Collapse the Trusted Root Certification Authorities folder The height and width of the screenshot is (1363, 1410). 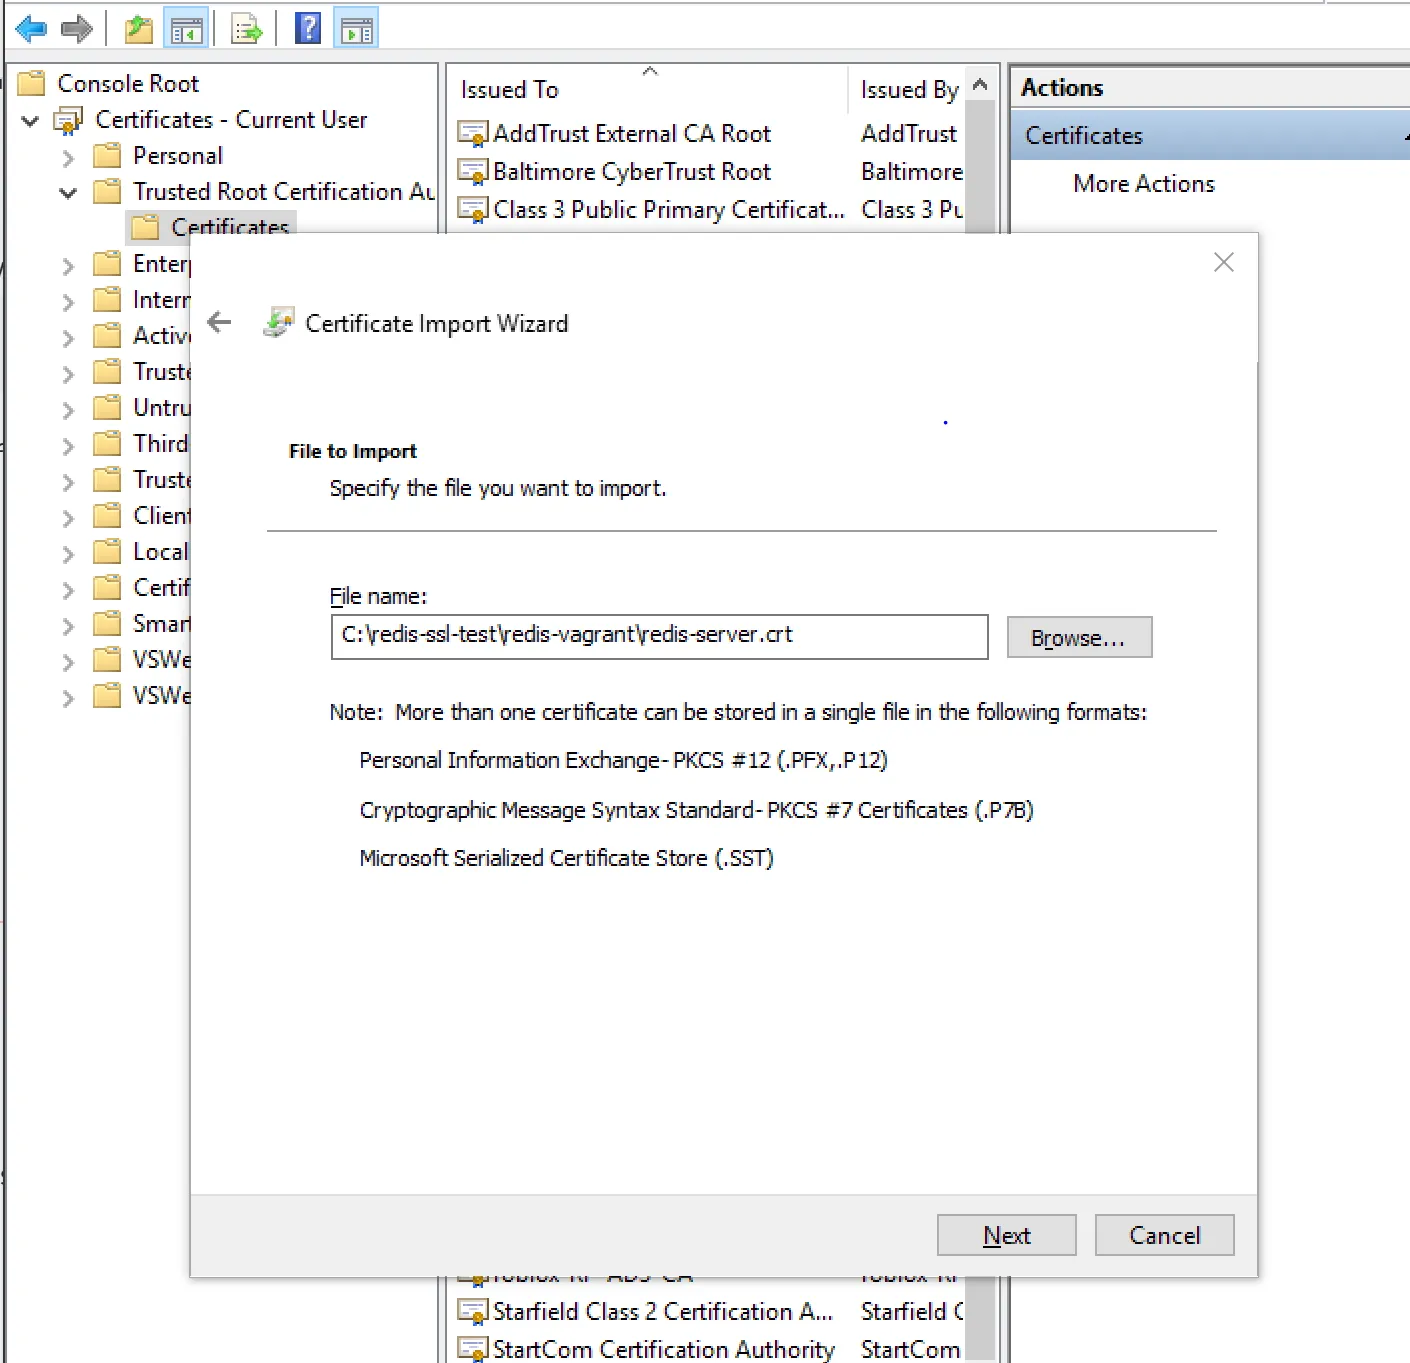point(68,193)
